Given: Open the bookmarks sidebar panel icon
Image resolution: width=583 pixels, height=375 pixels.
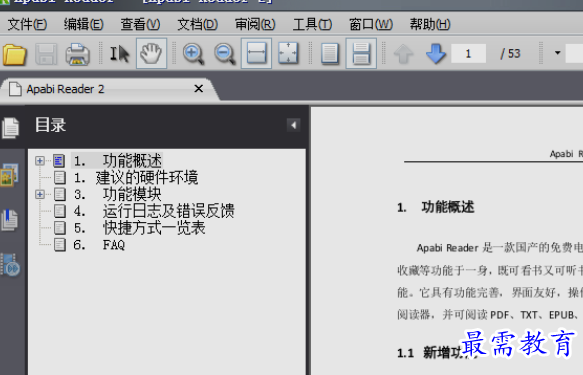Looking at the screenshot, I should click(x=10, y=220).
